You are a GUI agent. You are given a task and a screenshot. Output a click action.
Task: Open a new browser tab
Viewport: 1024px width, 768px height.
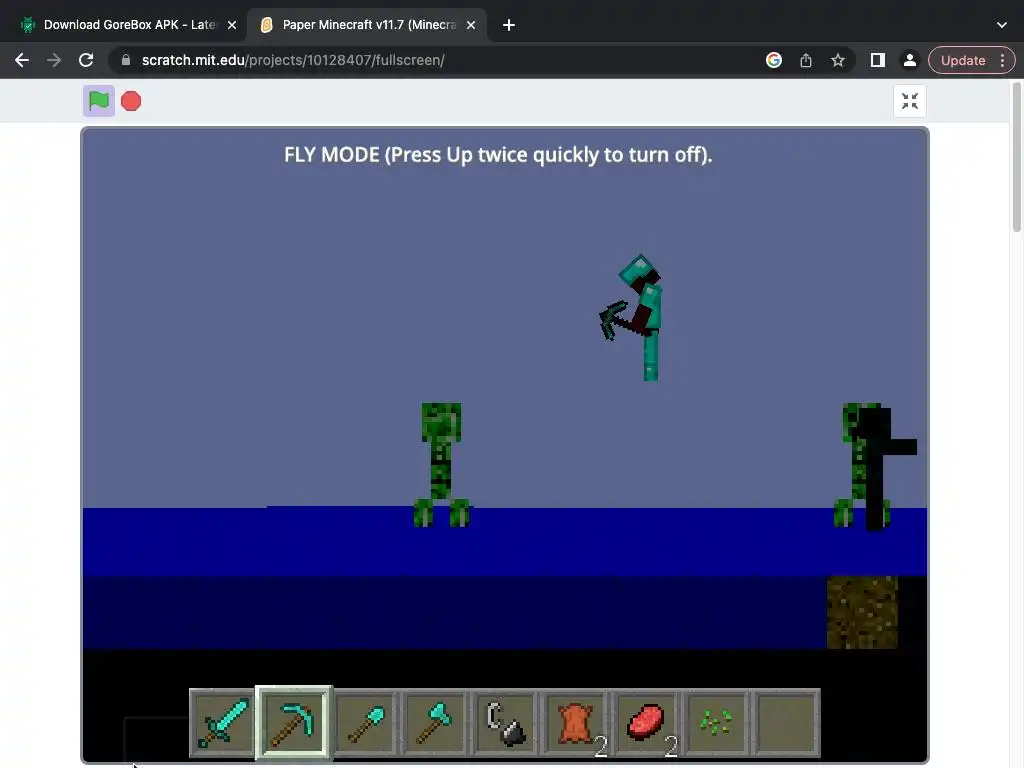tap(509, 25)
